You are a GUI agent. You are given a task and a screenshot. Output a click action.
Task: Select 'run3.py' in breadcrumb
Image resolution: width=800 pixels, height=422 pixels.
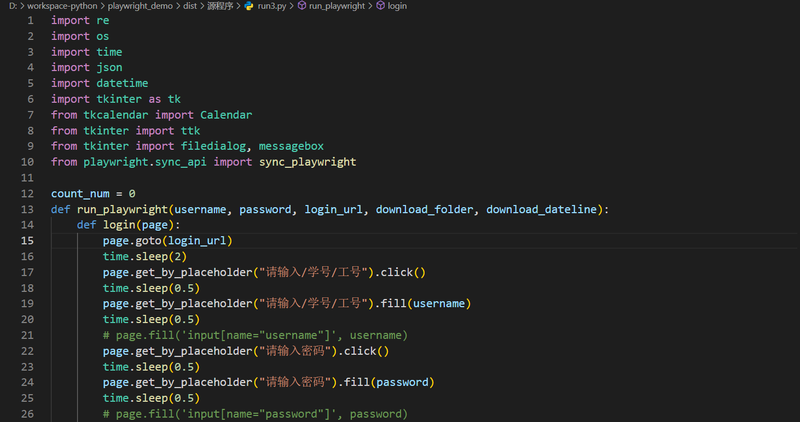(x=272, y=6)
